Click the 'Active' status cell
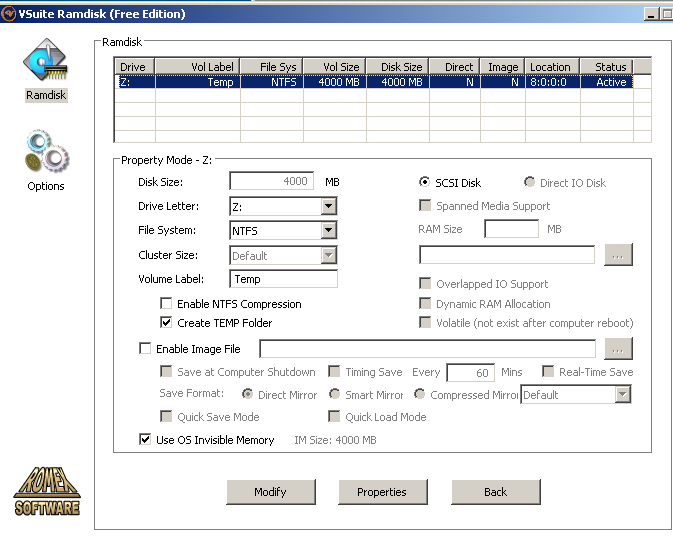 coord(607,82)
